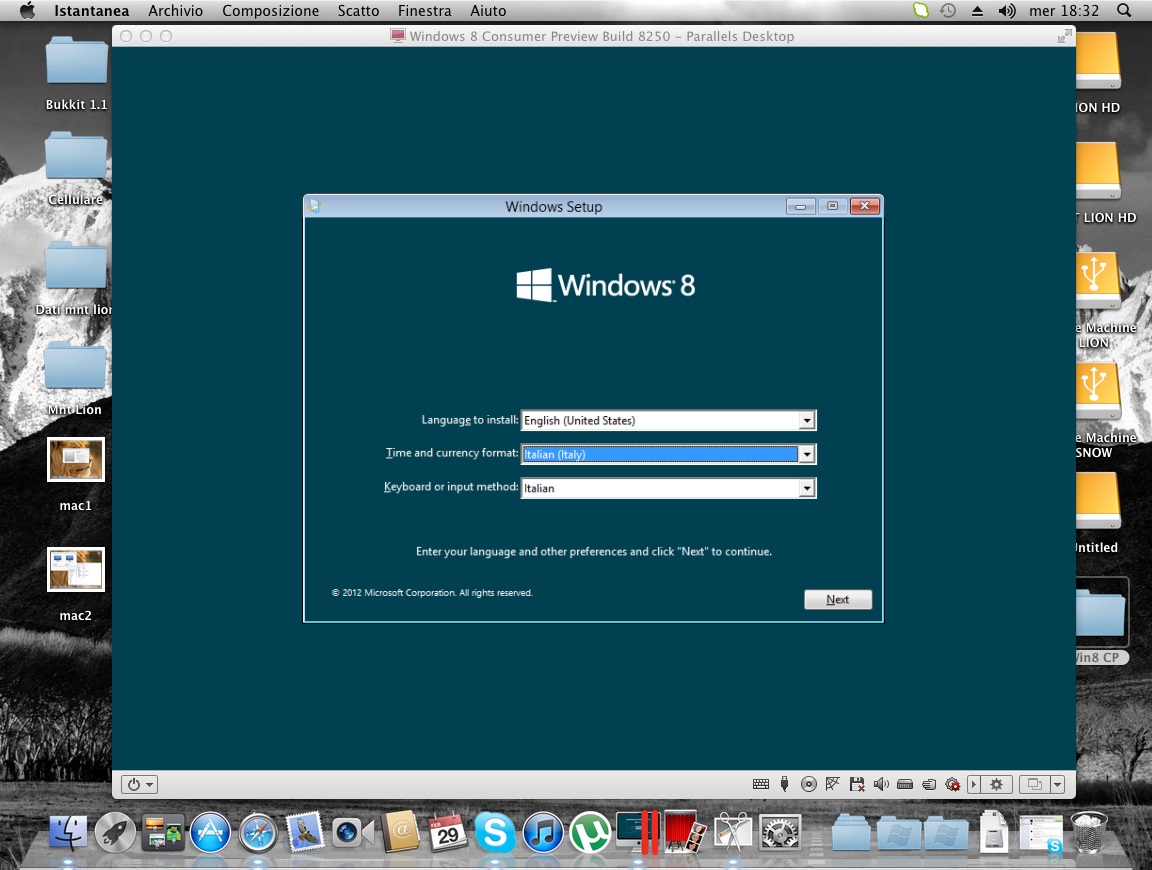Click Next in Windows Setup
The width and height of the screenshot is (1152, 870).
coord(838,600)
